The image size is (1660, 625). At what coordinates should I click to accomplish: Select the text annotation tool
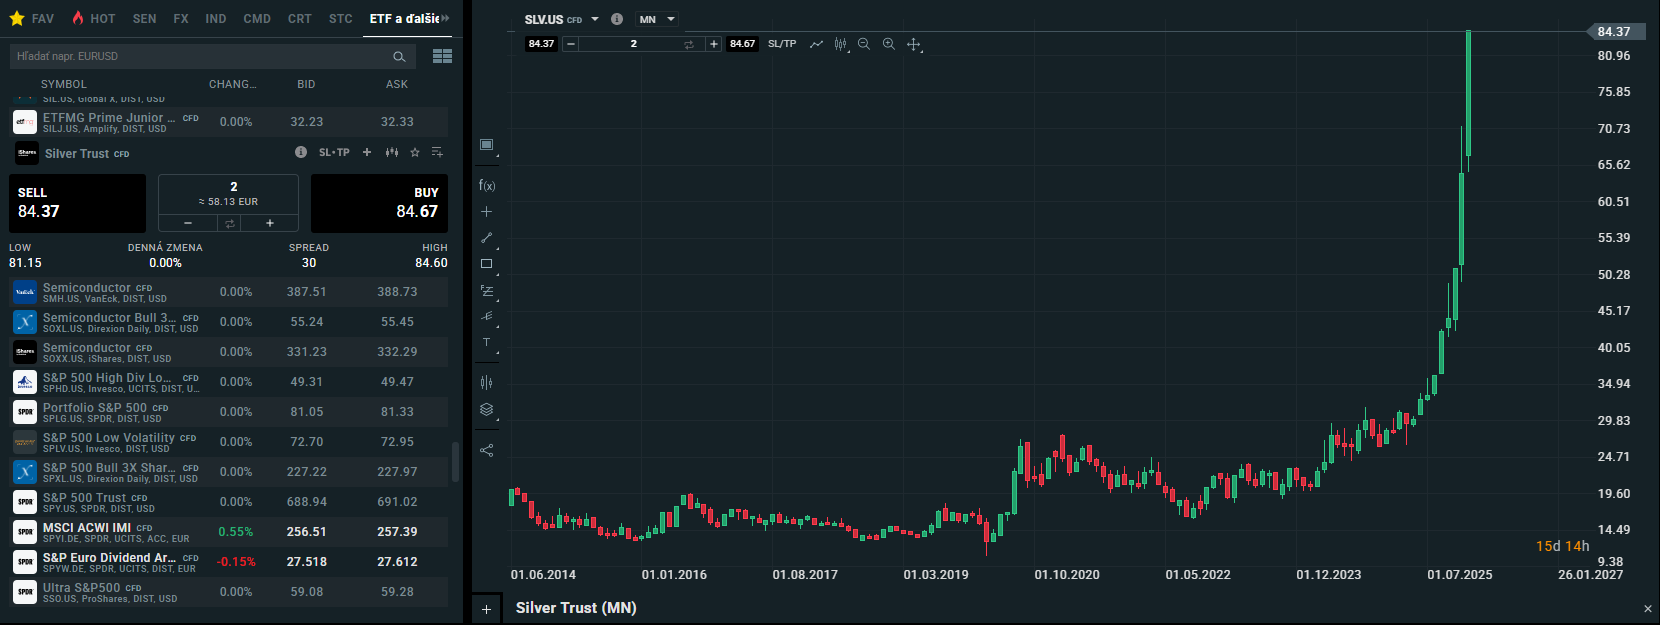point(487,343)
